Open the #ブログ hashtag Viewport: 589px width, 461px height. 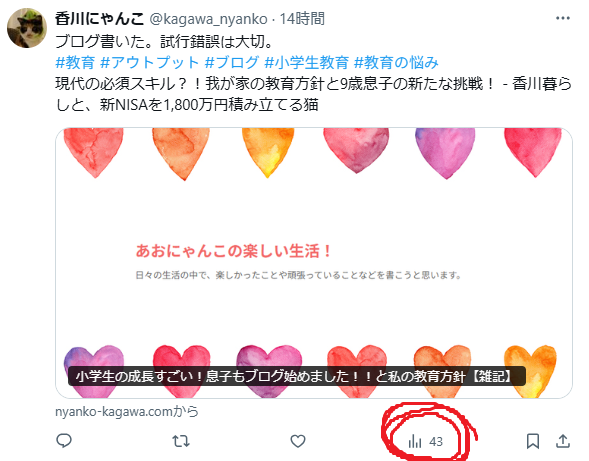(x=232, y=62)
